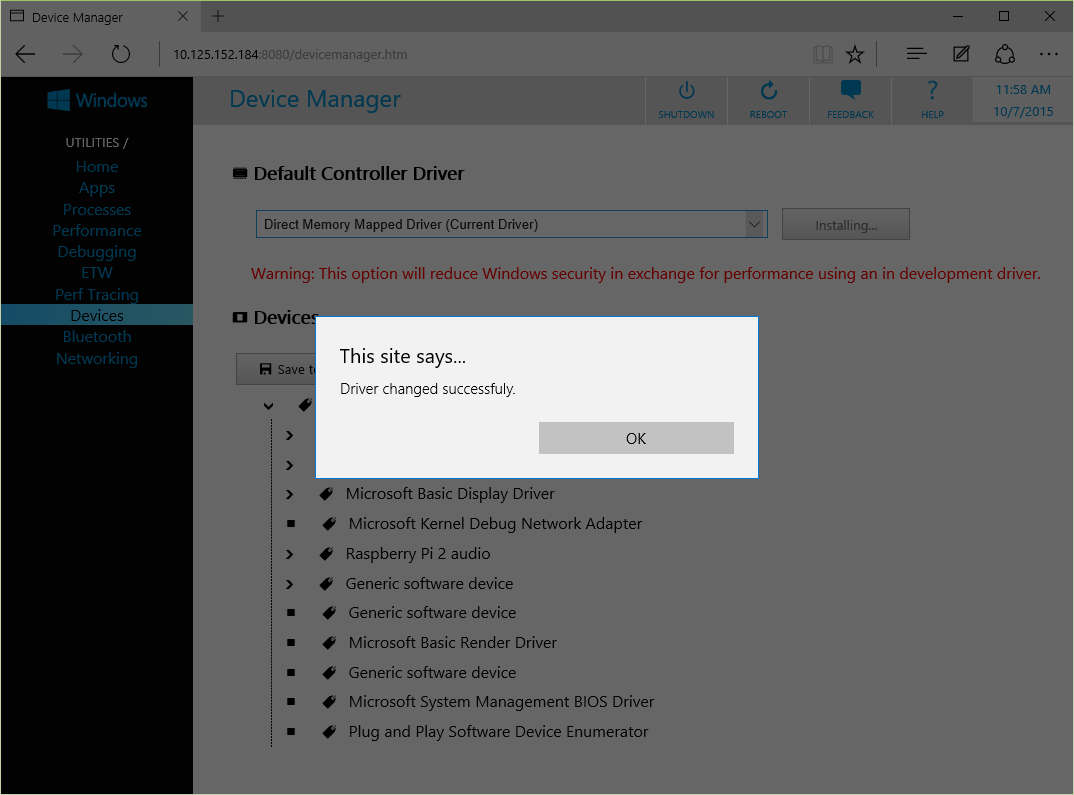Add page to favorites star icon
1074x795 pixels.
[x=855, y=55]
